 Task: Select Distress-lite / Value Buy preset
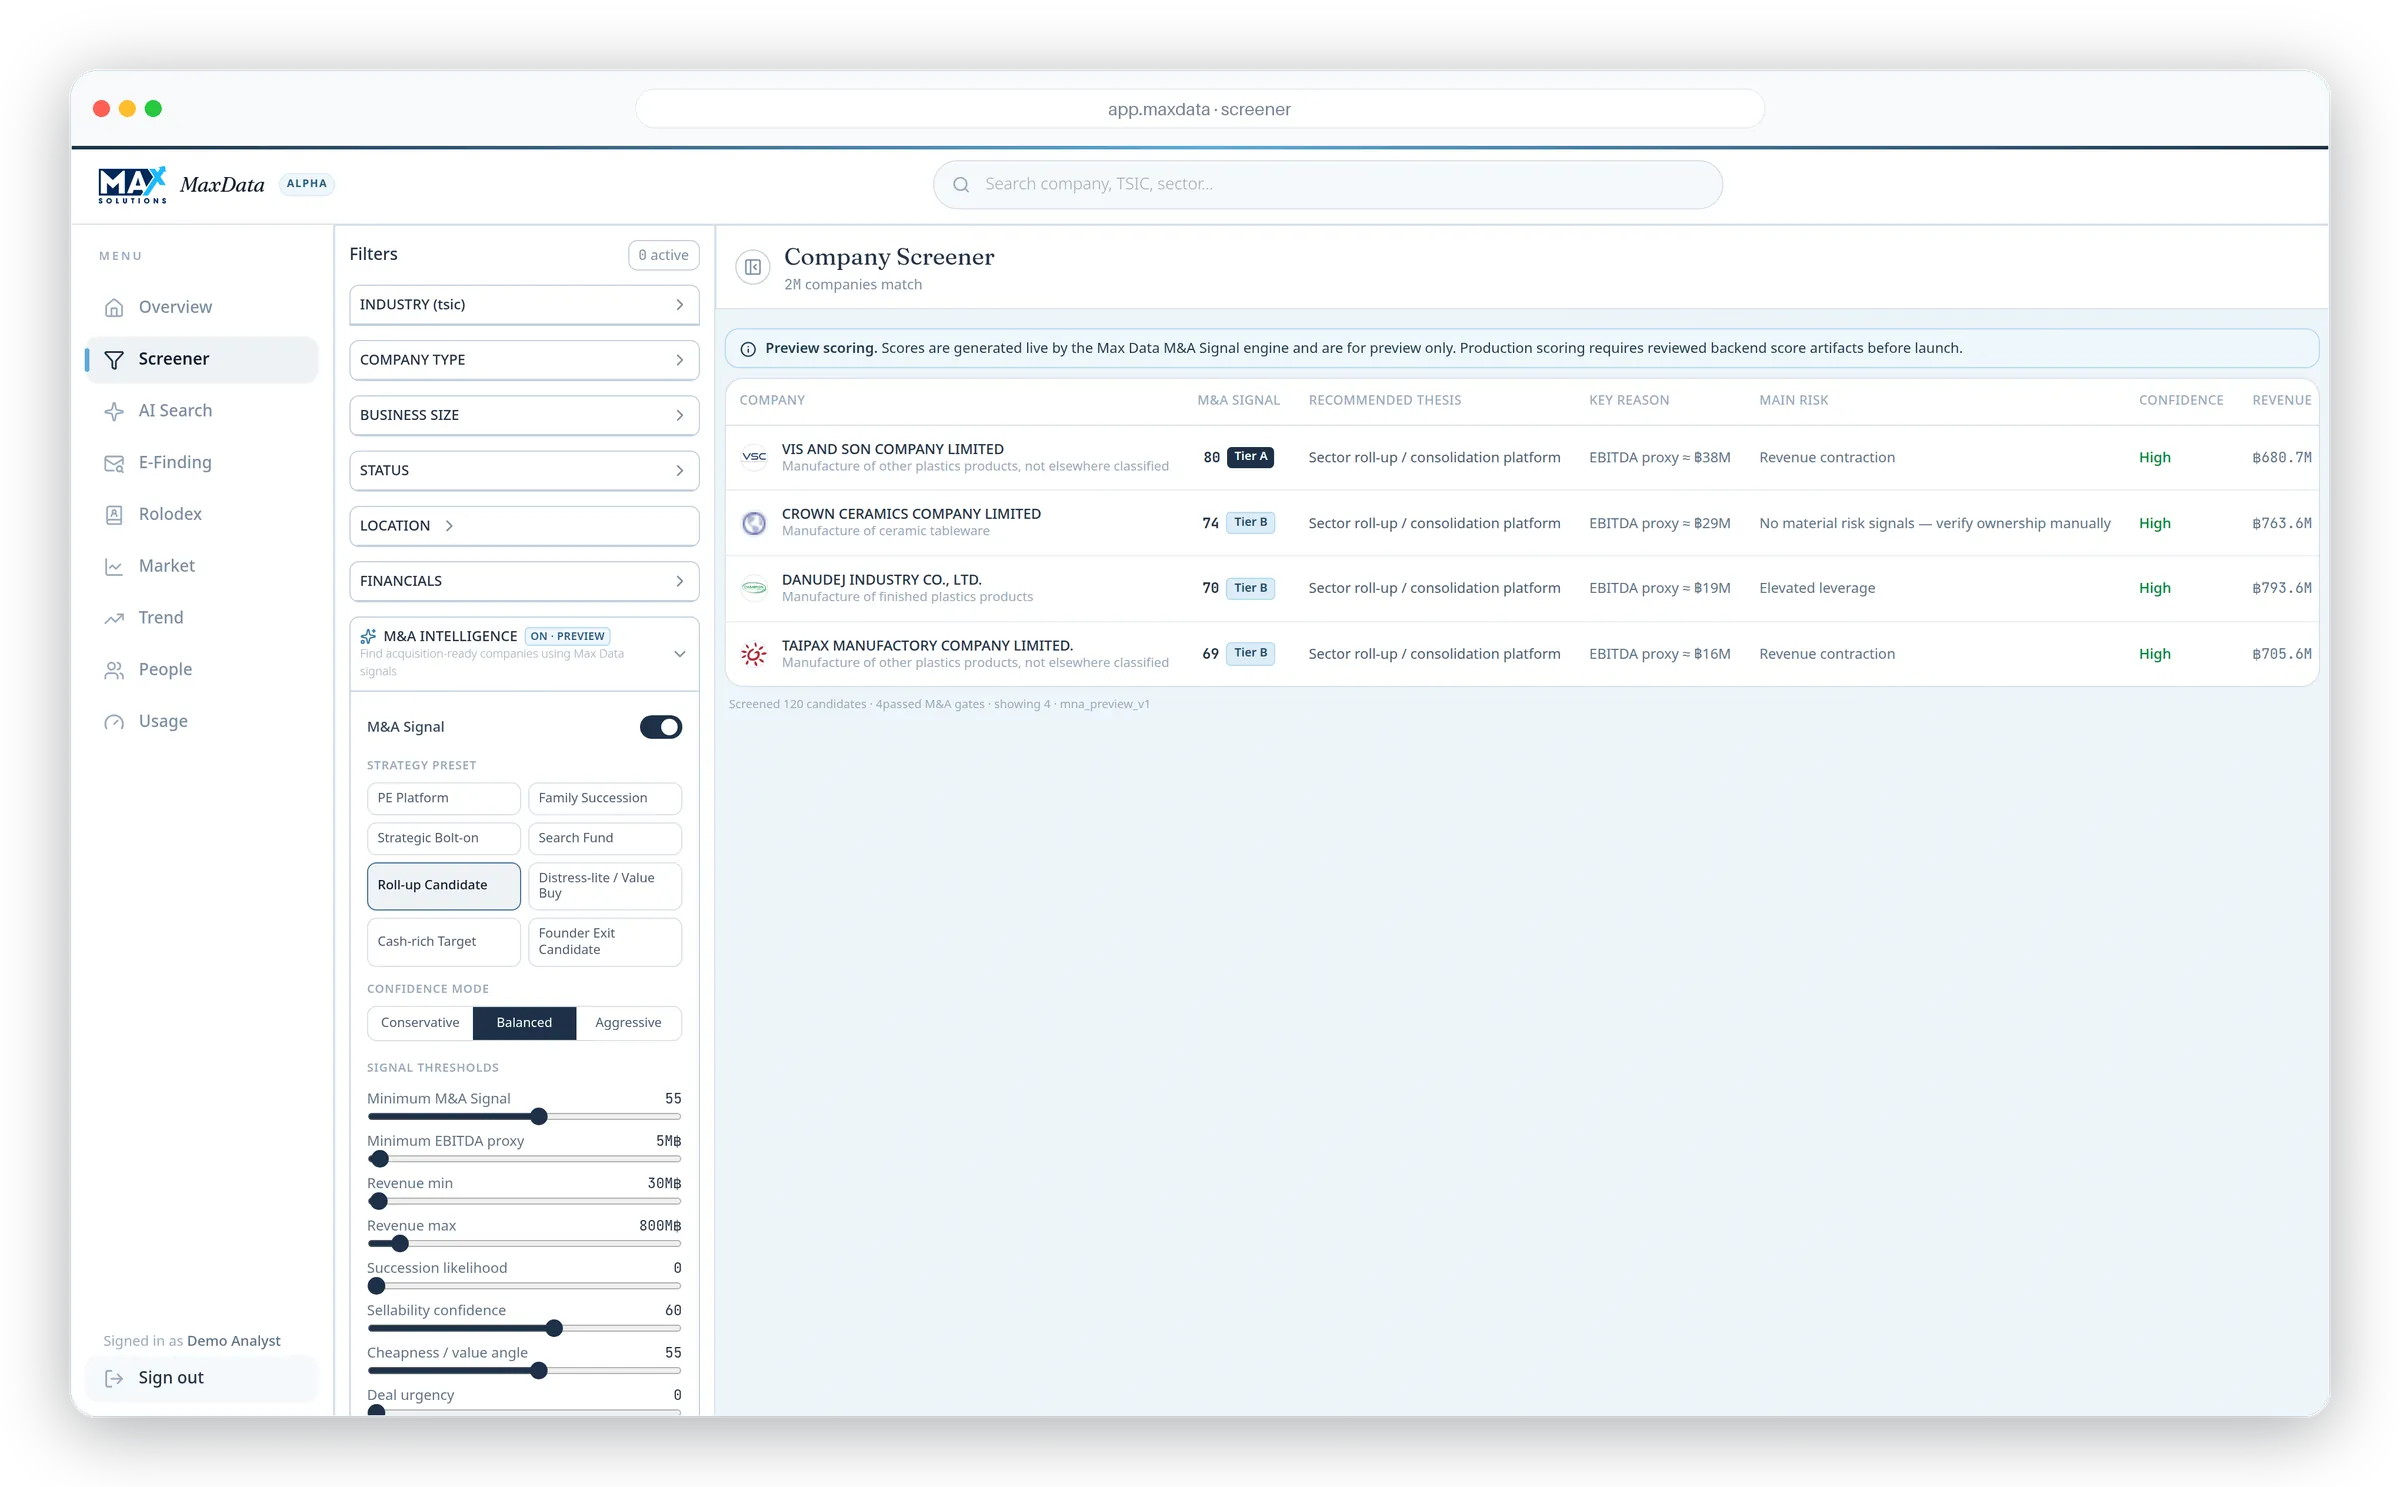(605, 886)
